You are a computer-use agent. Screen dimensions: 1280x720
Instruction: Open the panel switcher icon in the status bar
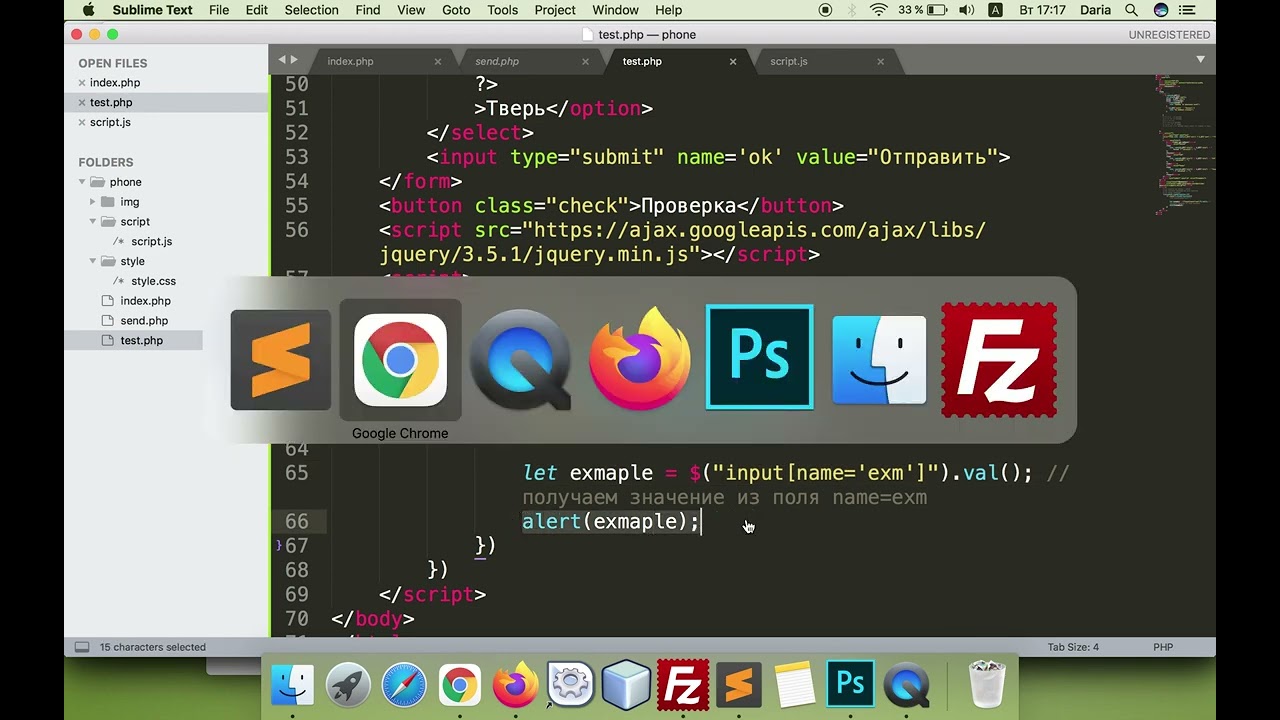(82, 647)
